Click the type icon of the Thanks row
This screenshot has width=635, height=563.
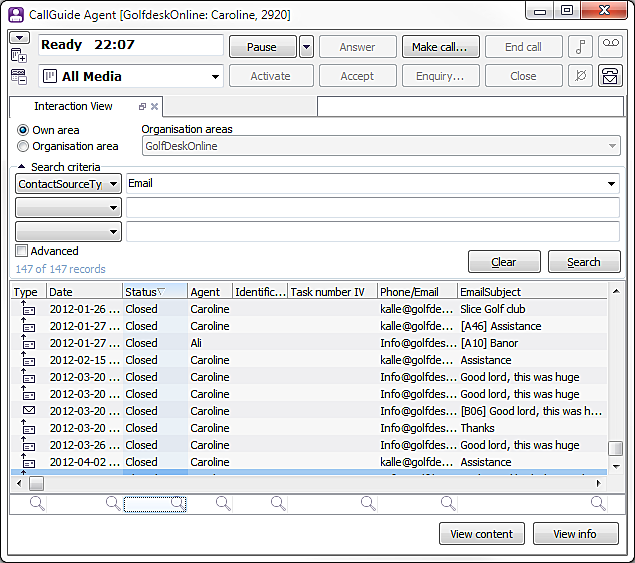pyautogui.click(x=28, y=427)
